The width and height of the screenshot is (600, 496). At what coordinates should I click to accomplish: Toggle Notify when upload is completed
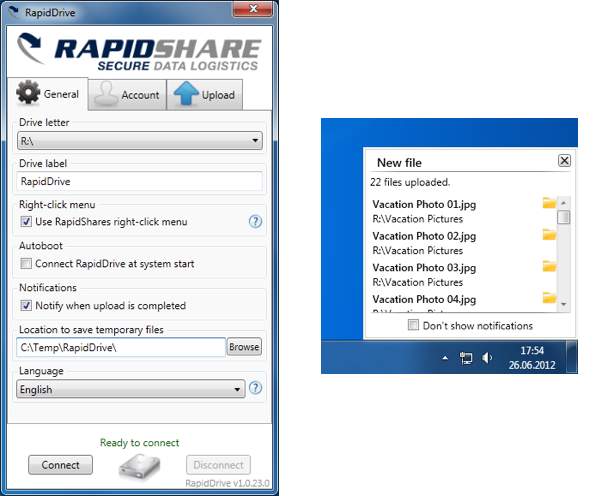[x=26, y=305]
